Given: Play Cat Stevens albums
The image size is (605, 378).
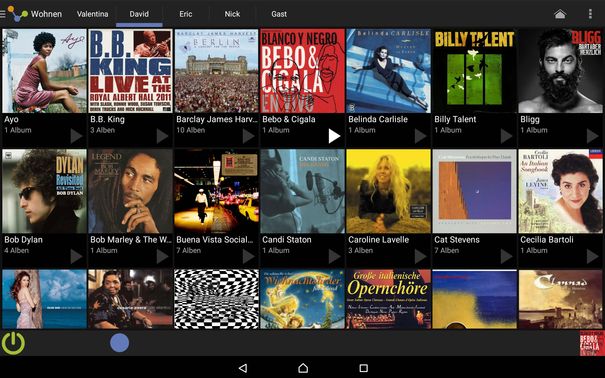Looking at the screenshot, I should (x=506, y=256).
